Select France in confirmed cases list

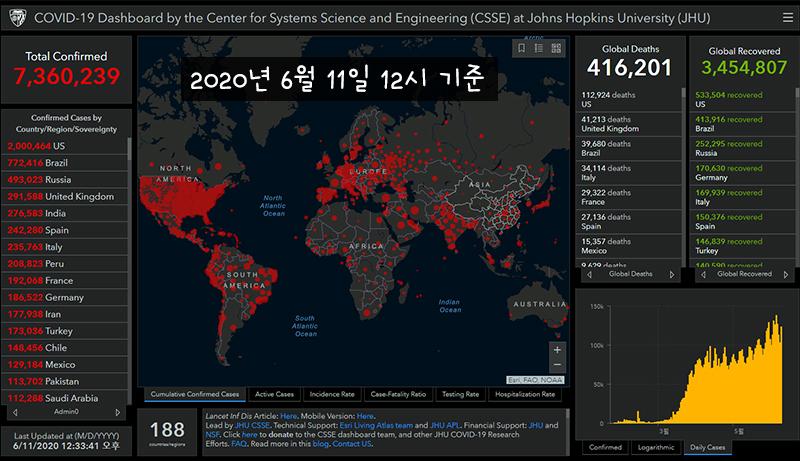pos(65,280)
